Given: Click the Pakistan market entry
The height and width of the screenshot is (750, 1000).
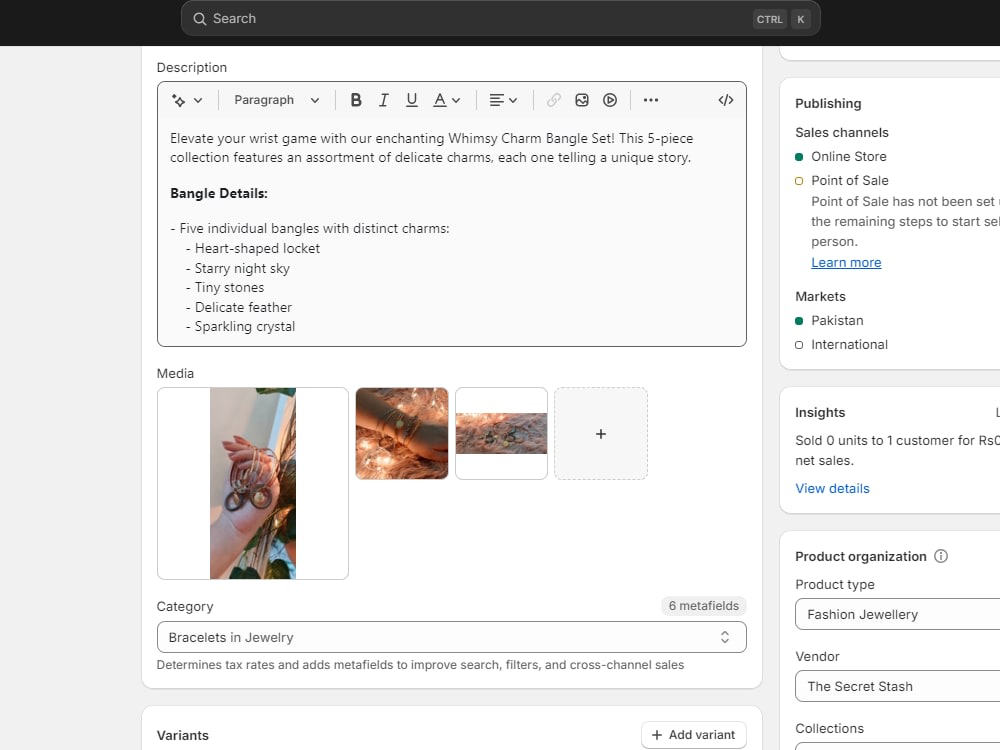Looking at the screenshot, I should (837, 321).
